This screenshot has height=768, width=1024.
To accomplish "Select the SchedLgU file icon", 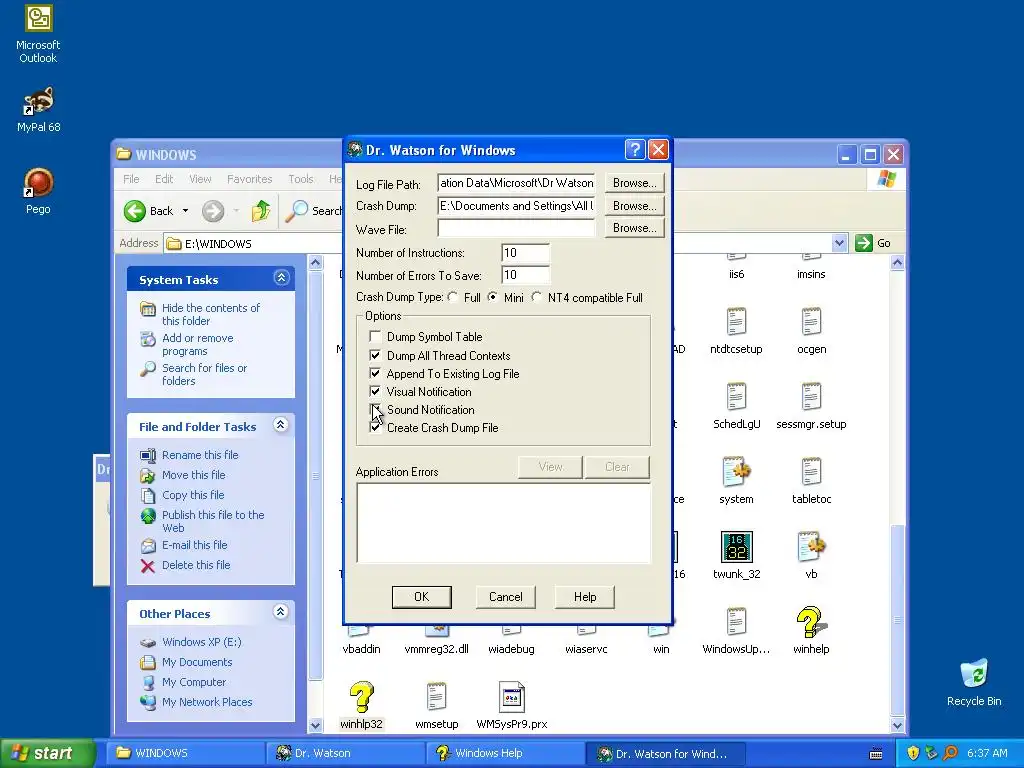I will tap(736, 397).
